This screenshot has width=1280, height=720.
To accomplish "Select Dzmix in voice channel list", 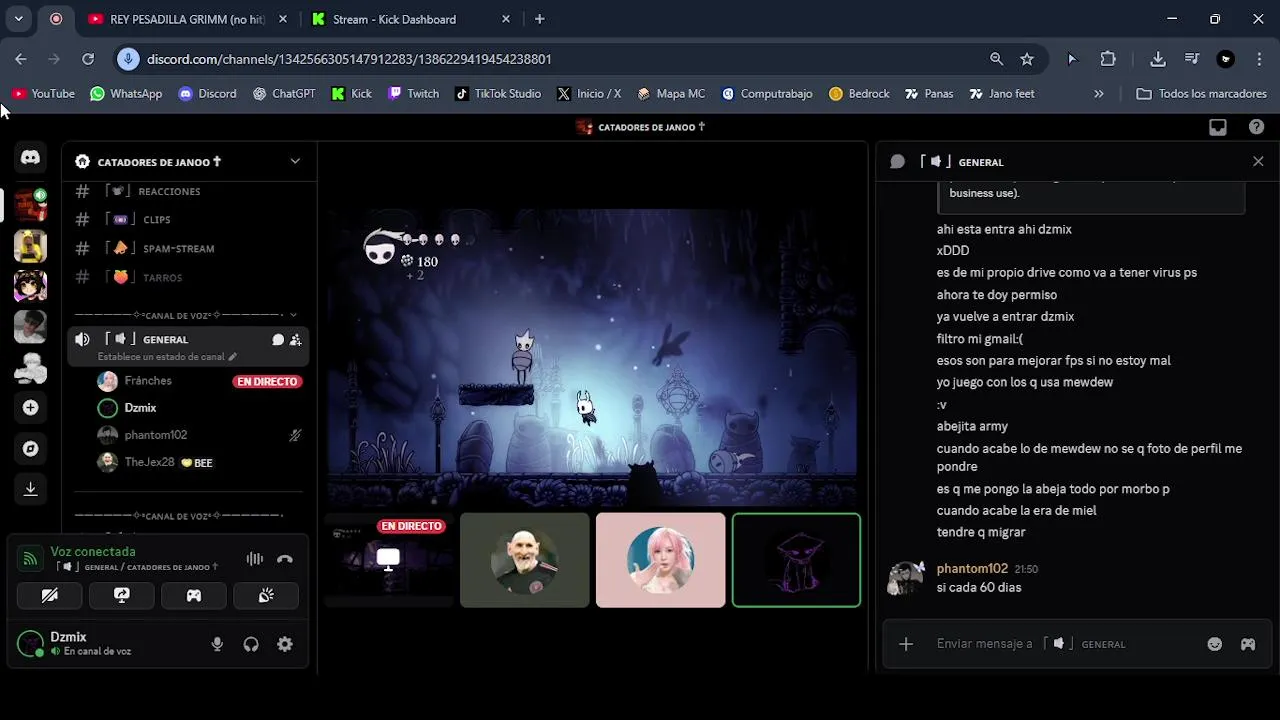I will coord(198,408).
